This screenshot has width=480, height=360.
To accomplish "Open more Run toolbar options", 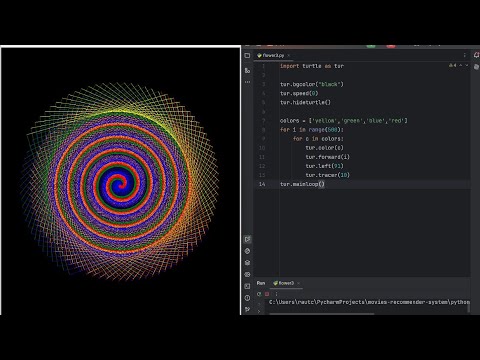I will coord(276,294).
